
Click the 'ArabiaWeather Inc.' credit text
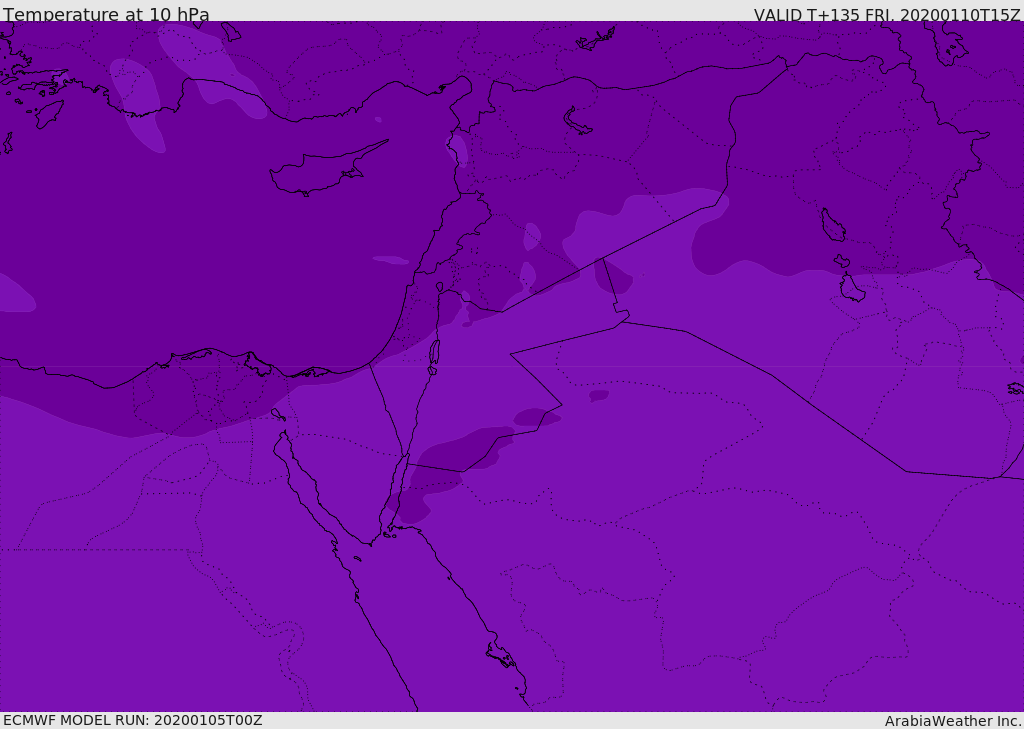(x=953, y=721)
